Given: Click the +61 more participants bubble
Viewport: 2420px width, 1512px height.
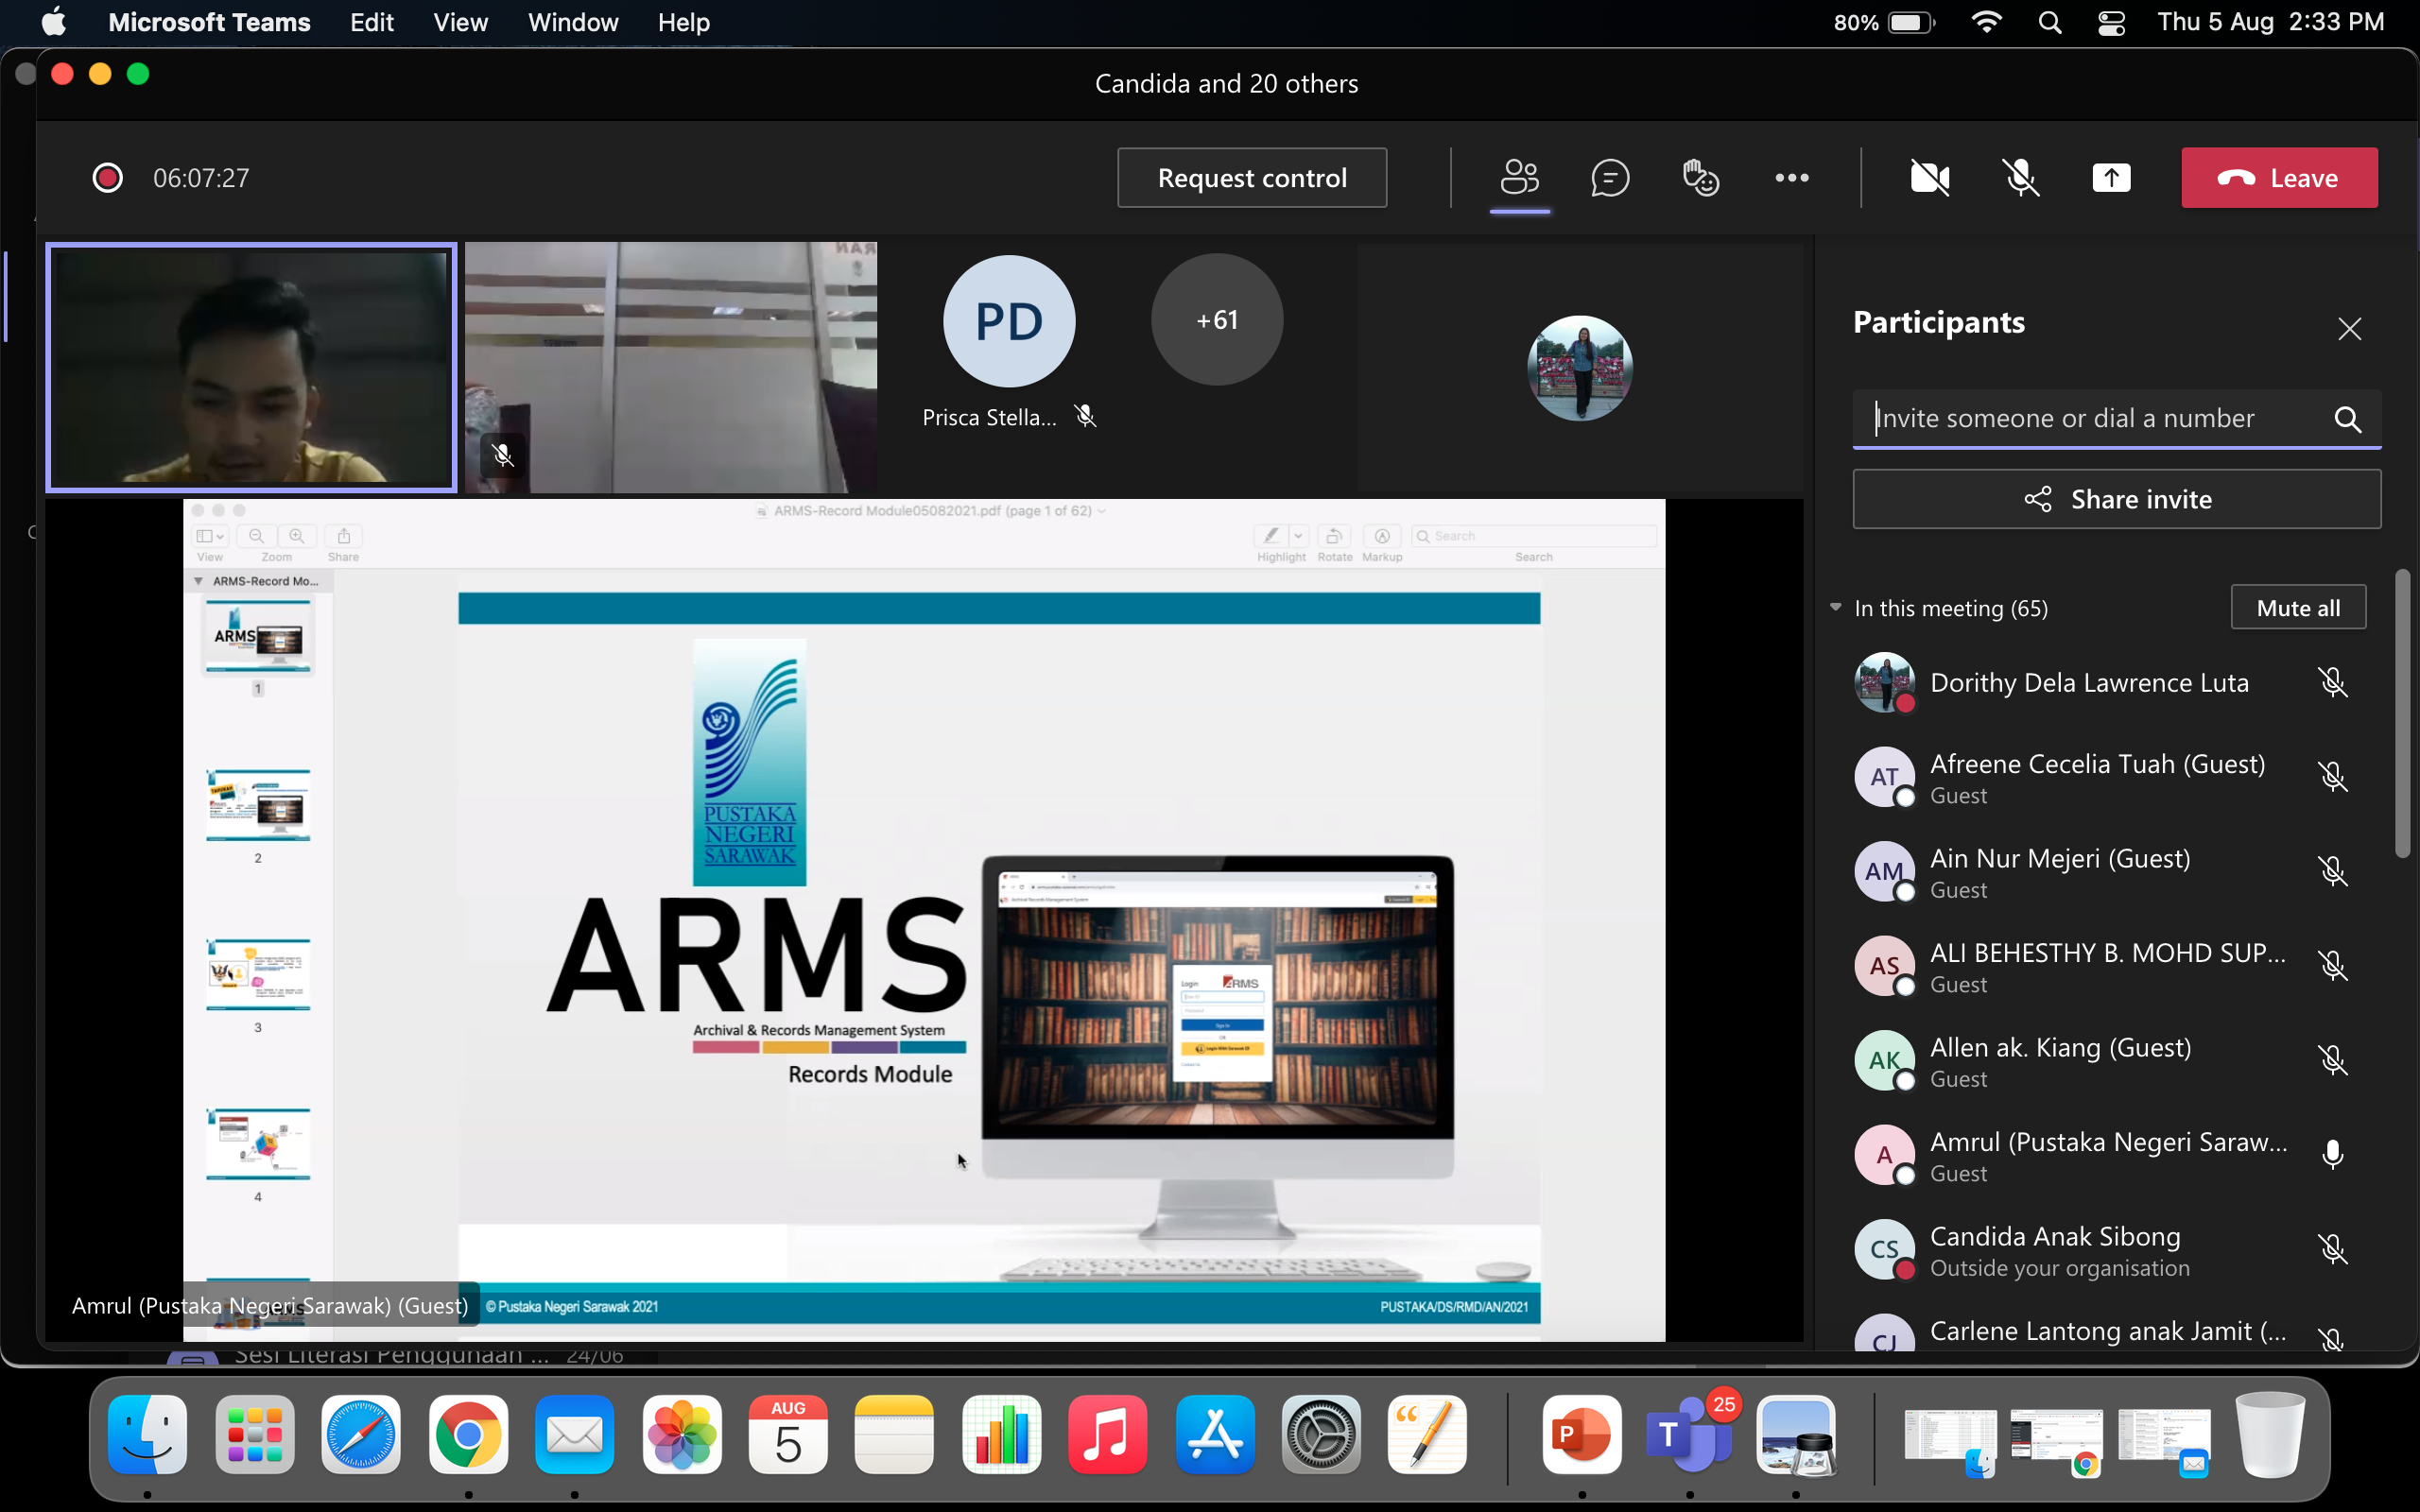Looking at the screenshot, I should [x=1217, y=320].
